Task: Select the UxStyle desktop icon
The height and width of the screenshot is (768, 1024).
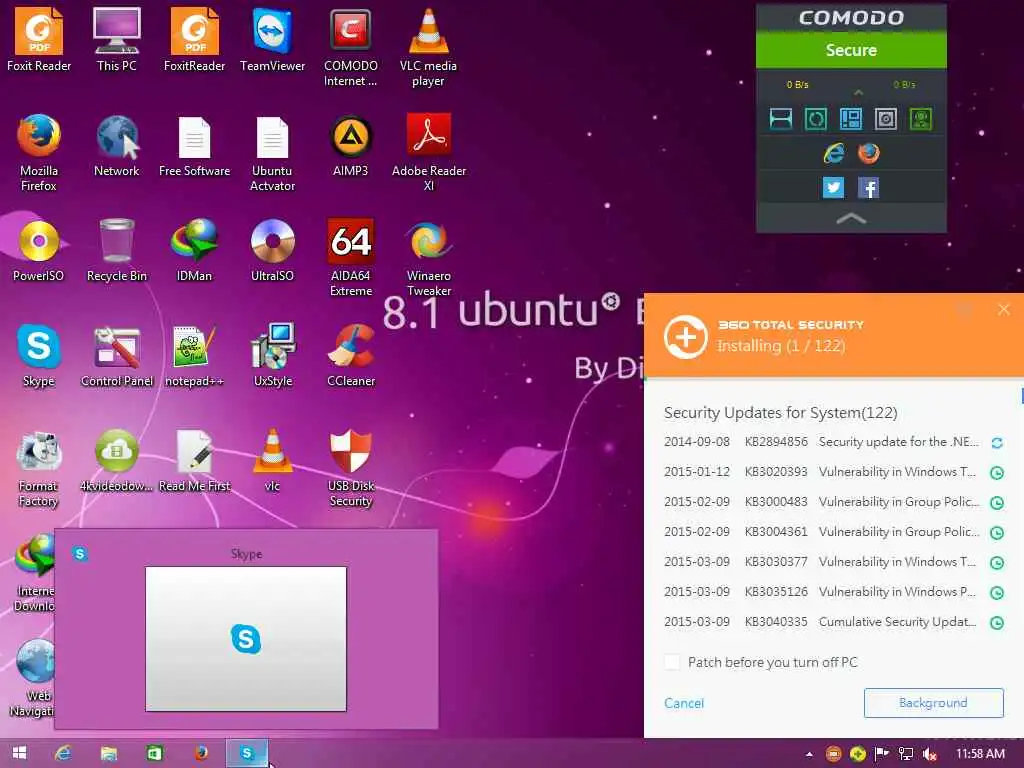Action: (272, 355)
